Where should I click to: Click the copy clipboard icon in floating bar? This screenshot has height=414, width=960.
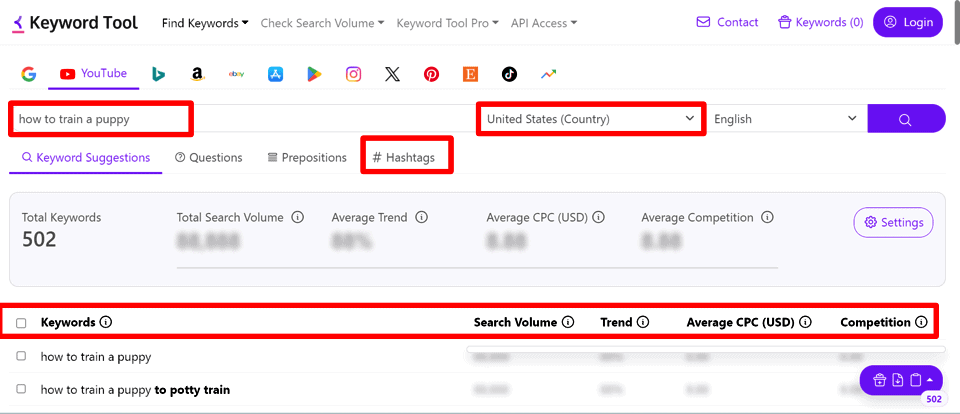(915, 380)
